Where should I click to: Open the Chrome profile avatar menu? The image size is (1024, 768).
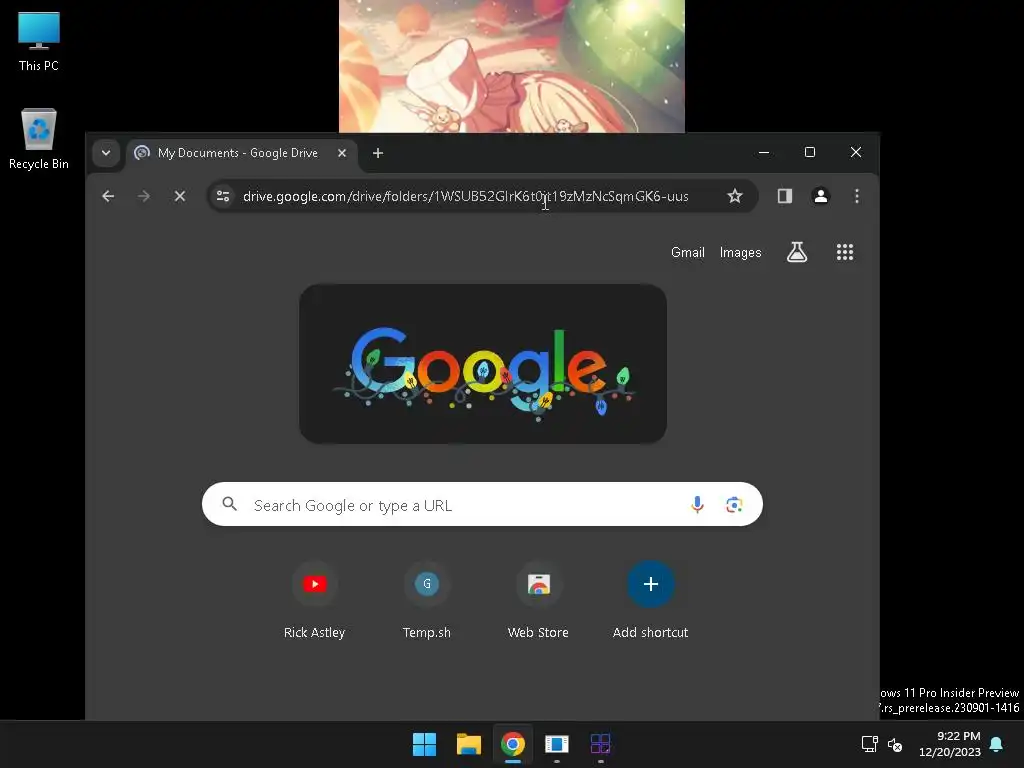820,196
